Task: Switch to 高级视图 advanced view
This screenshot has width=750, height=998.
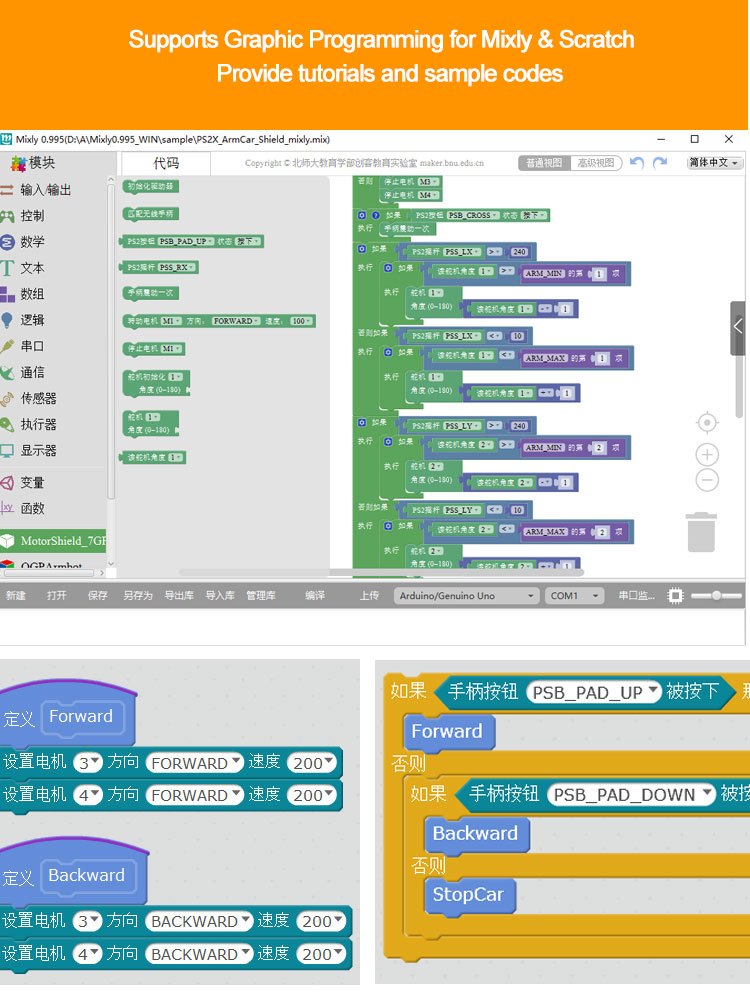Action: point(596,163)
